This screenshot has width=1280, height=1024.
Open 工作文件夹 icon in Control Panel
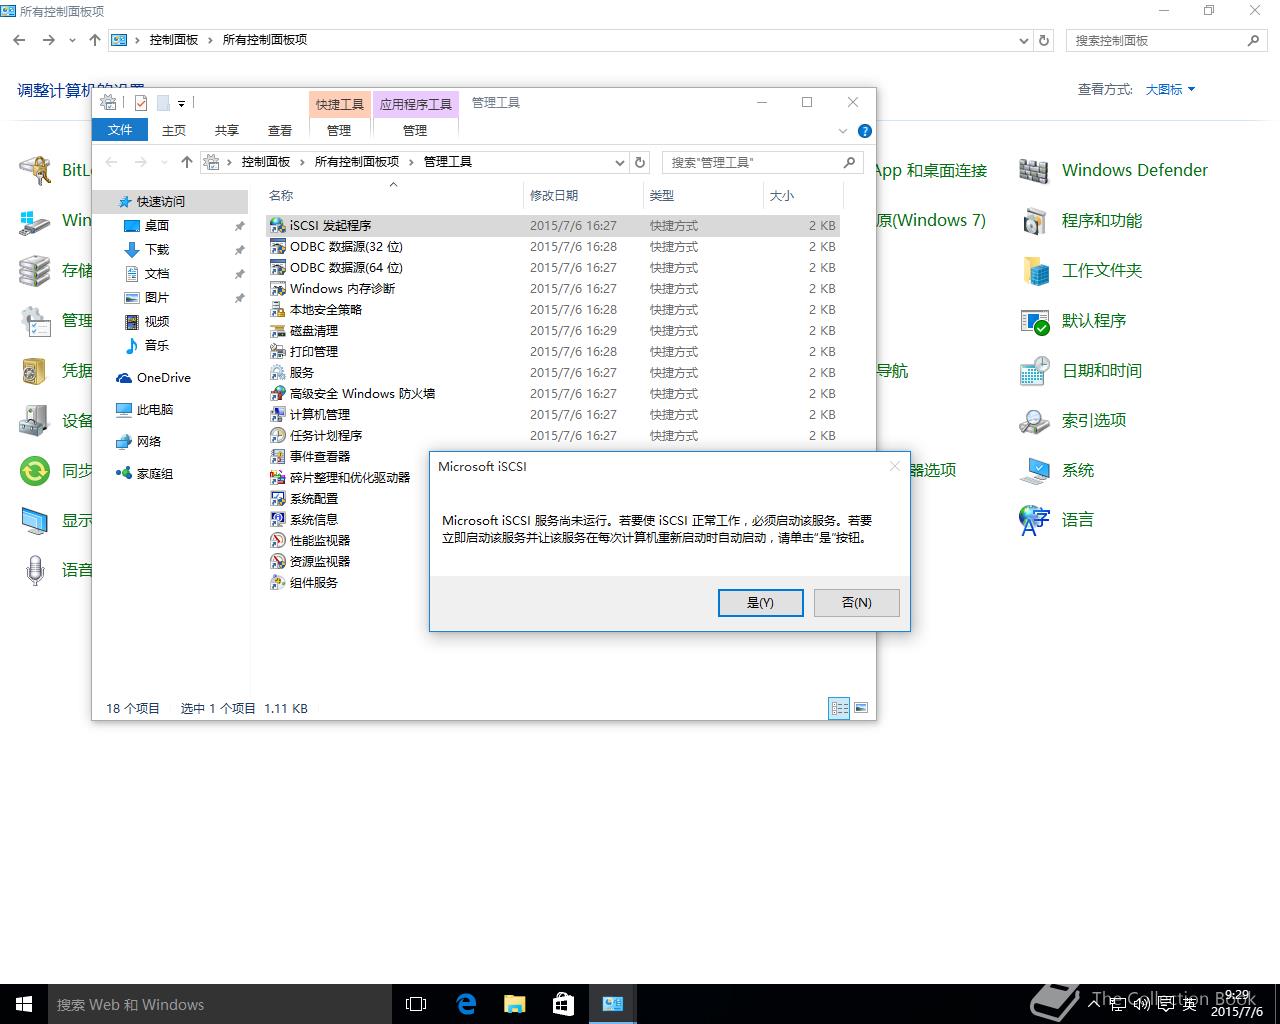click(1034, 271)
